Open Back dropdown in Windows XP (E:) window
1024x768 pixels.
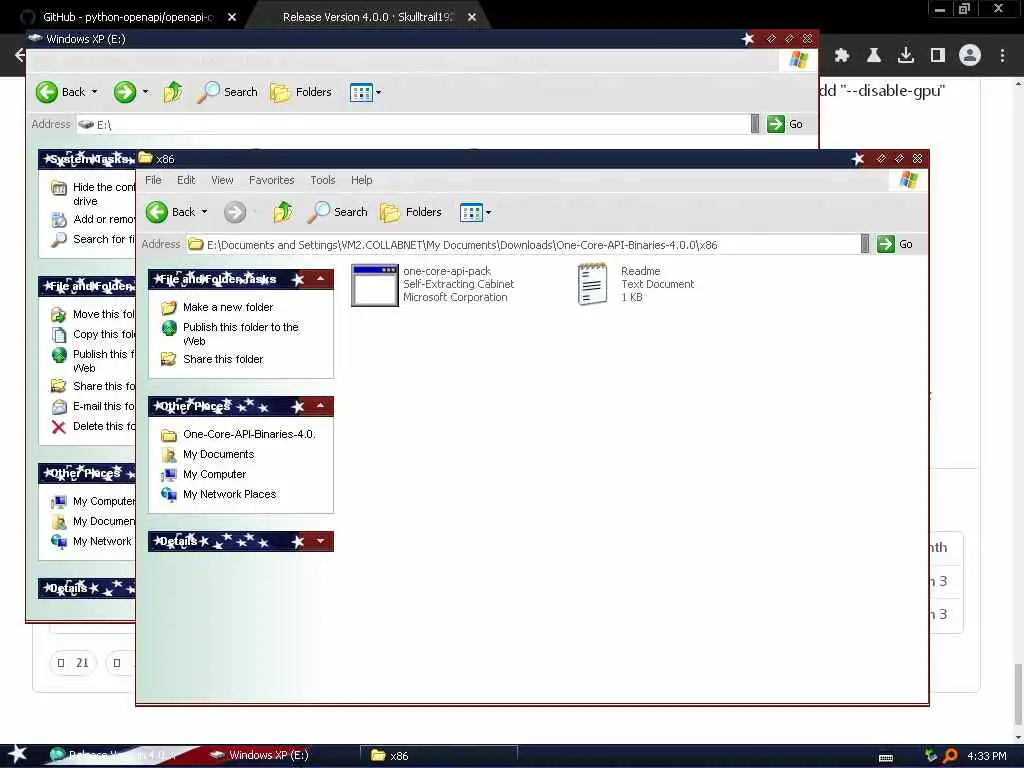pos(95,92)
